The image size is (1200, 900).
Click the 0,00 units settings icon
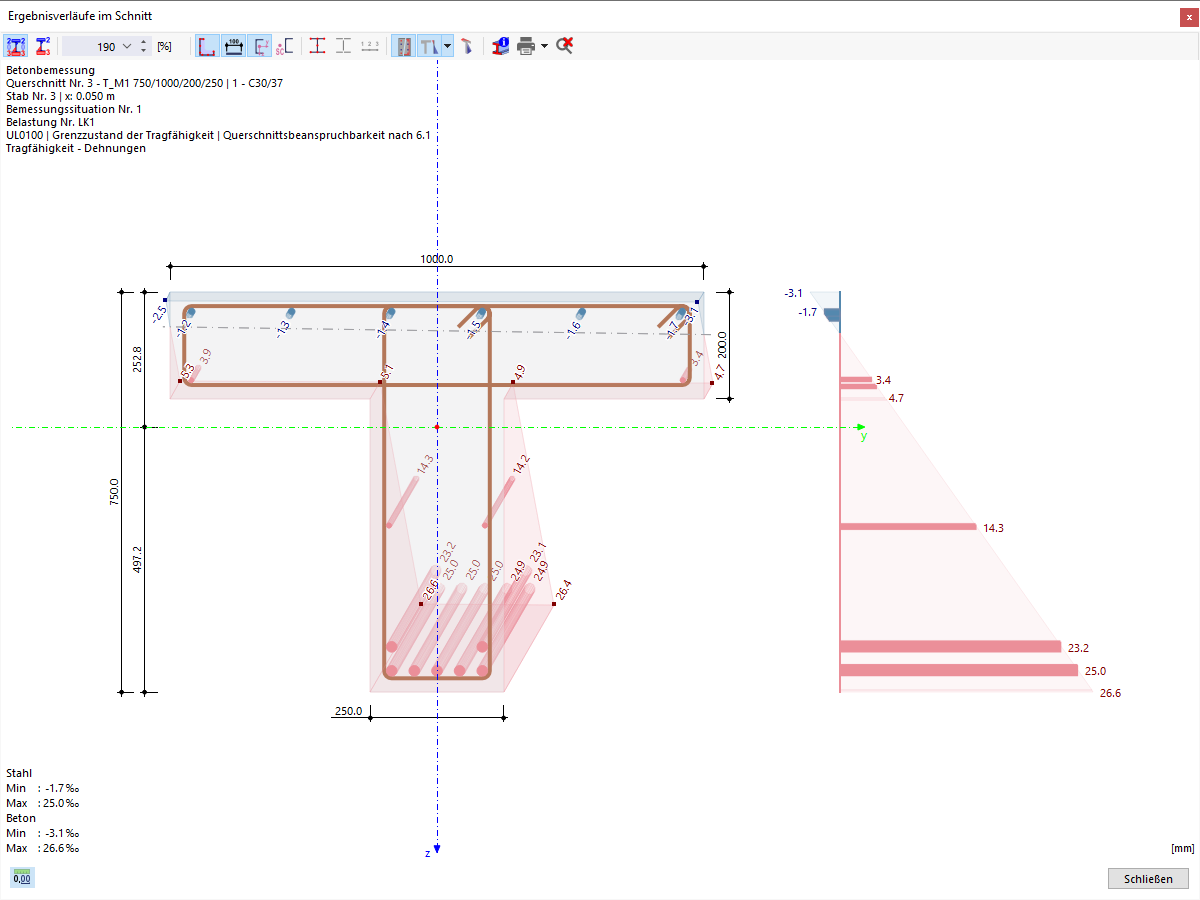(22, 878)
